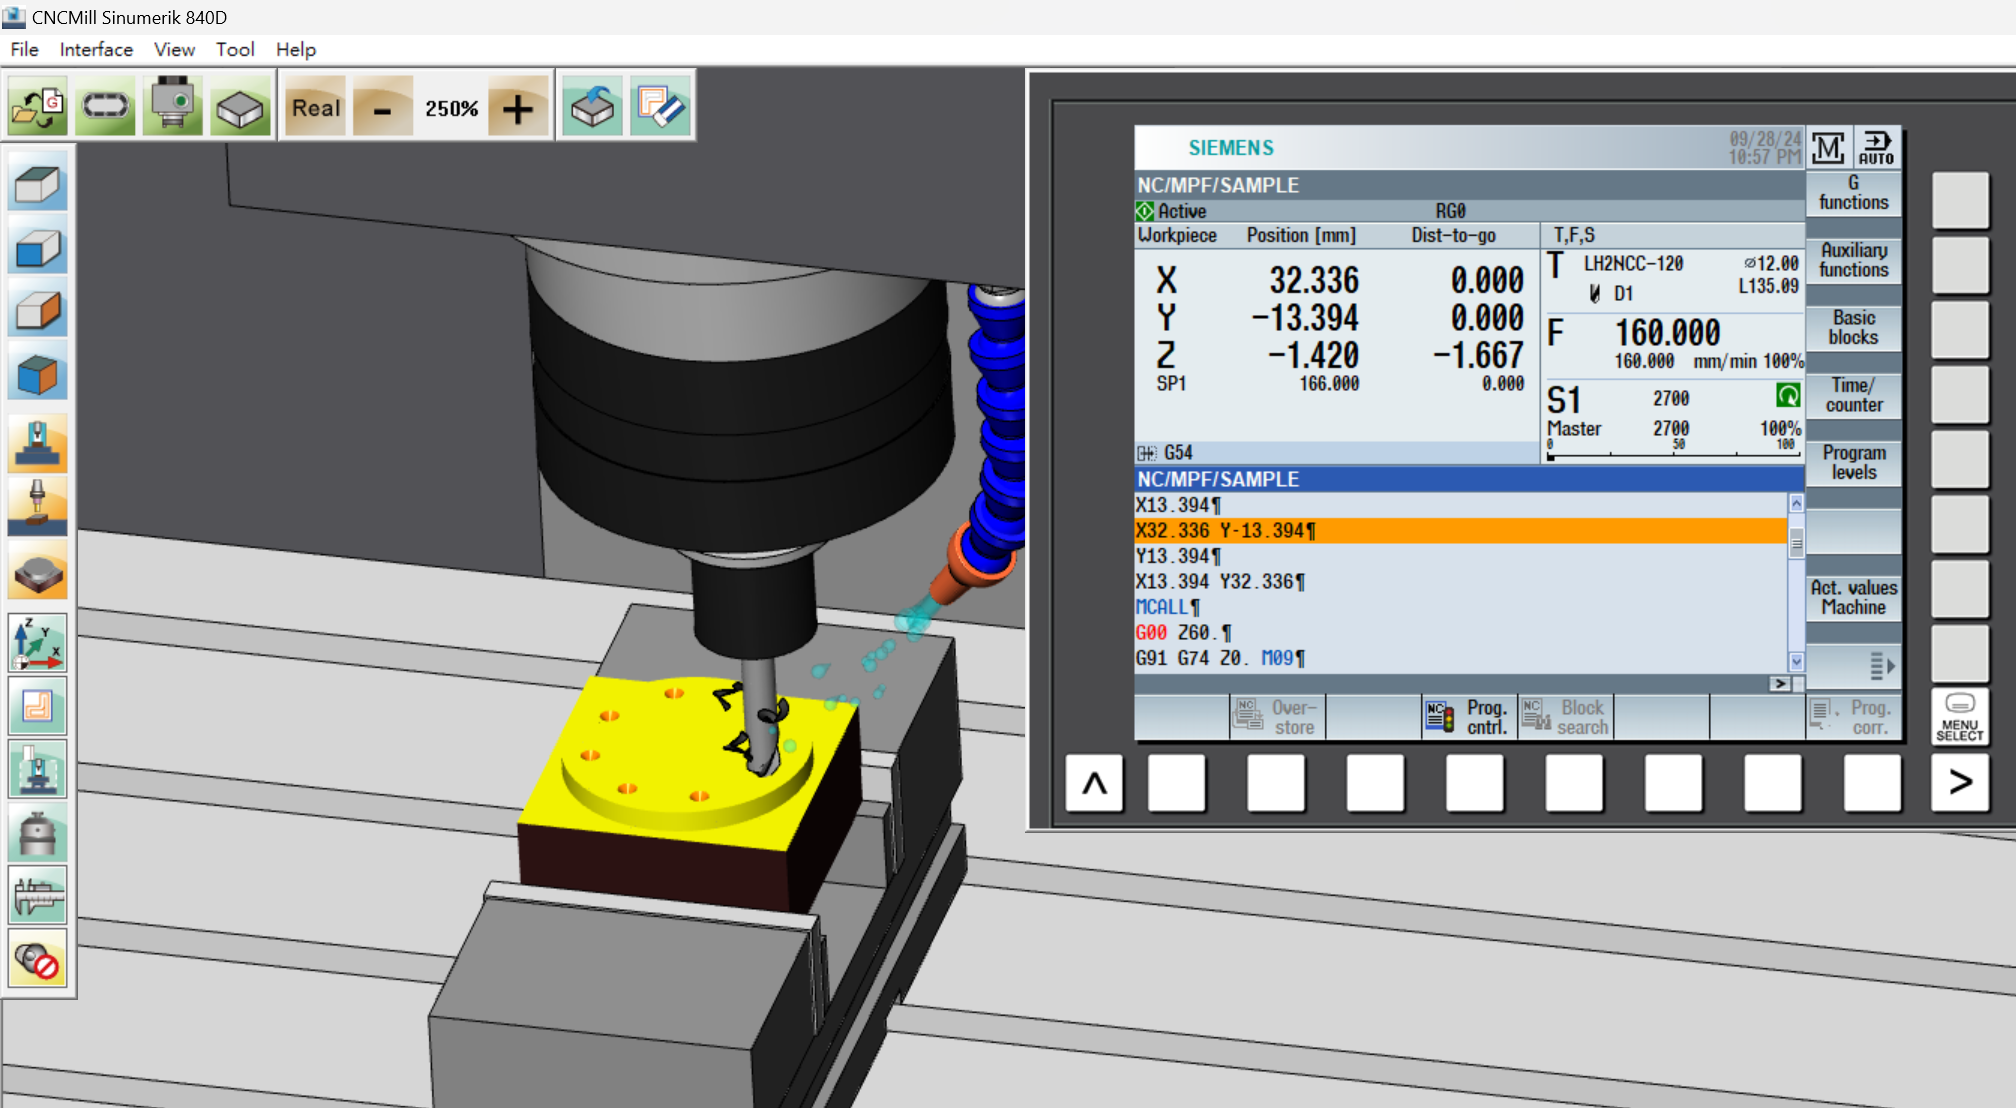This screenshot has width=2016, height=1108.
Task: Open the Time/counter softkey
Action: click(x=1853, y=395)
